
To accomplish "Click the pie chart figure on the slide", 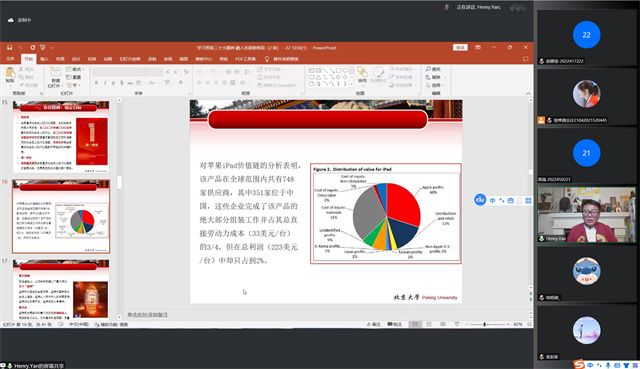I will pos(386,213).
